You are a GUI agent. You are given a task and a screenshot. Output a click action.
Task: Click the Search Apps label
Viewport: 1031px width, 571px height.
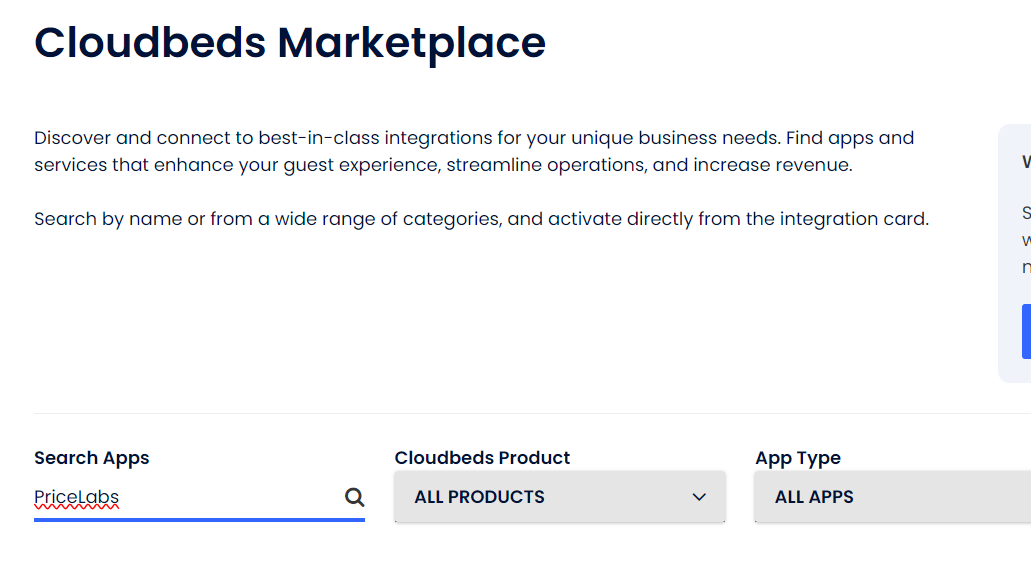91,458
